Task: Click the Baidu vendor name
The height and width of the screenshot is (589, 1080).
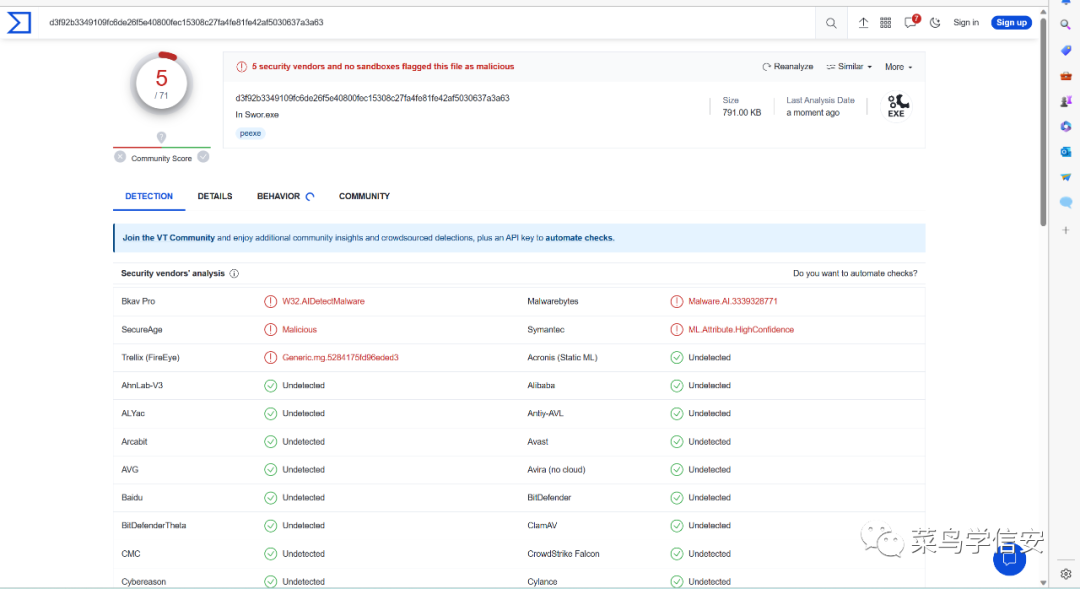Action: click(132, 497)
